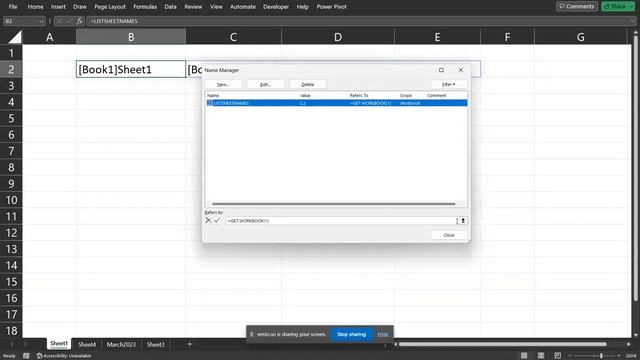This screenshot has height=360, width=640.
Task: Click the worksheet vertical scrollbar
Action: tap(636, 167)
